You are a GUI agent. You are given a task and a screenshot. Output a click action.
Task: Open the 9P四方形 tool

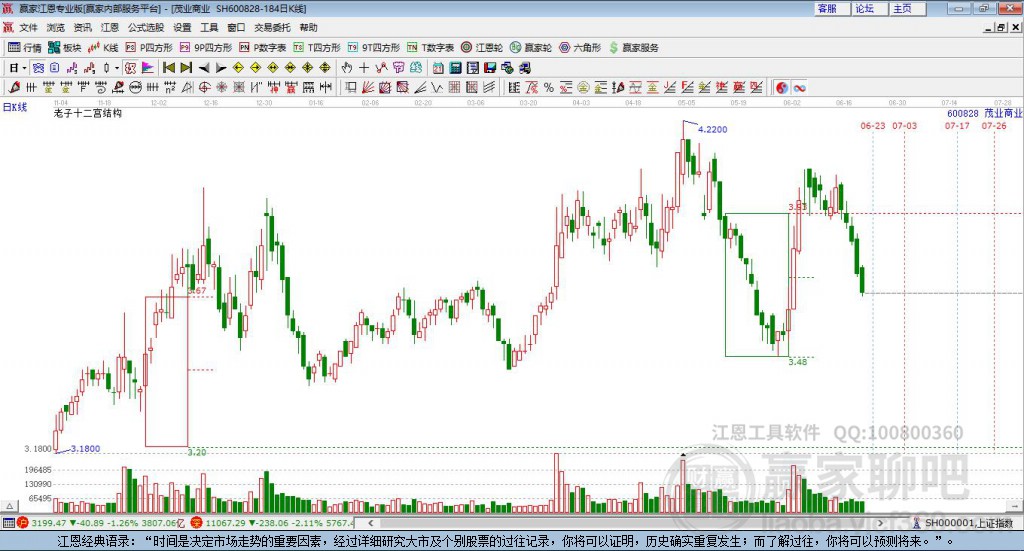click(x=206, y=48)
